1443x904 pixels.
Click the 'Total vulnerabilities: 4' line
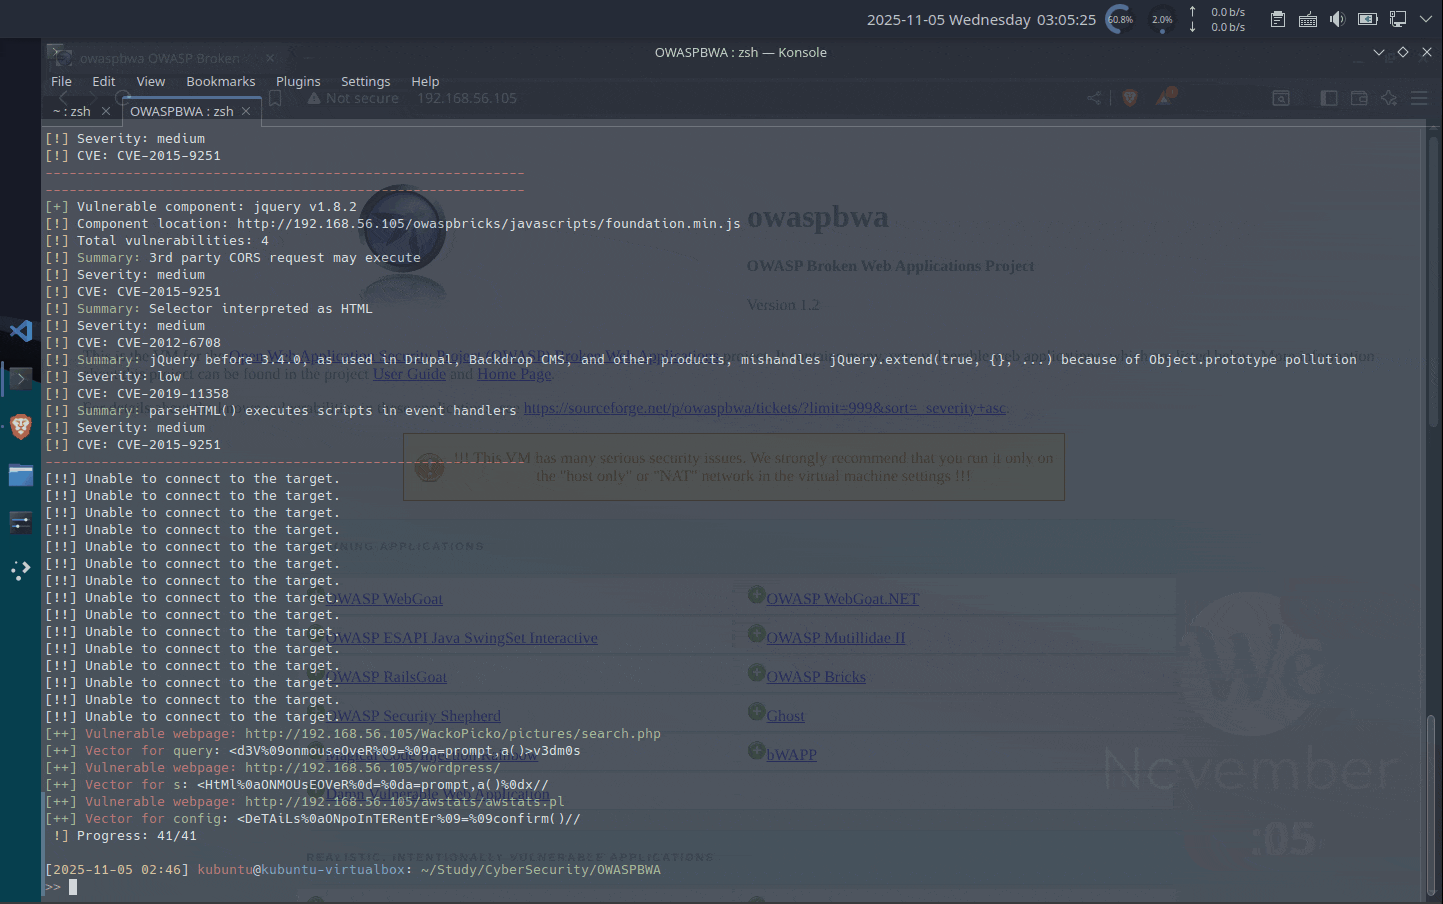click(x=157, y=241)
